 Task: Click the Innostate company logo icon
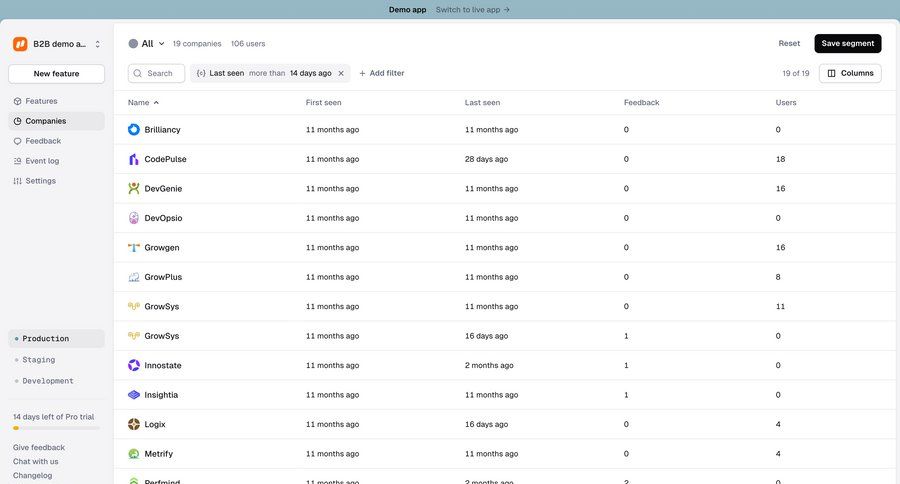[134, 365]
